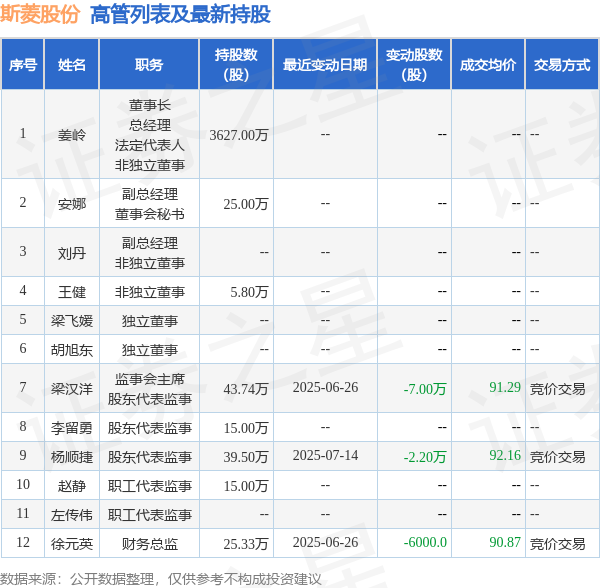Click the name 李留勇
Viewport: 600px width, 588px height.
72,428
